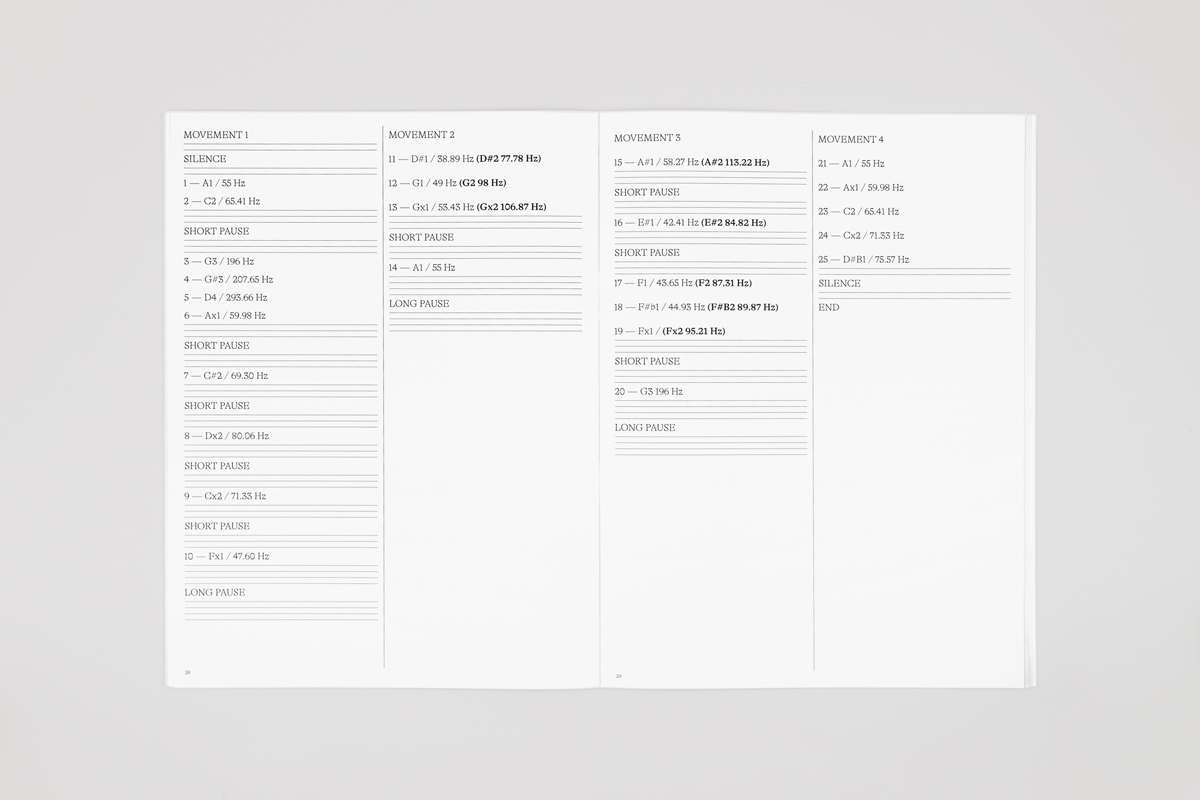Click entry 10 — Fx1 / 47.60 Hz
The image size is (1200, 800).
(x=226, y=556)
